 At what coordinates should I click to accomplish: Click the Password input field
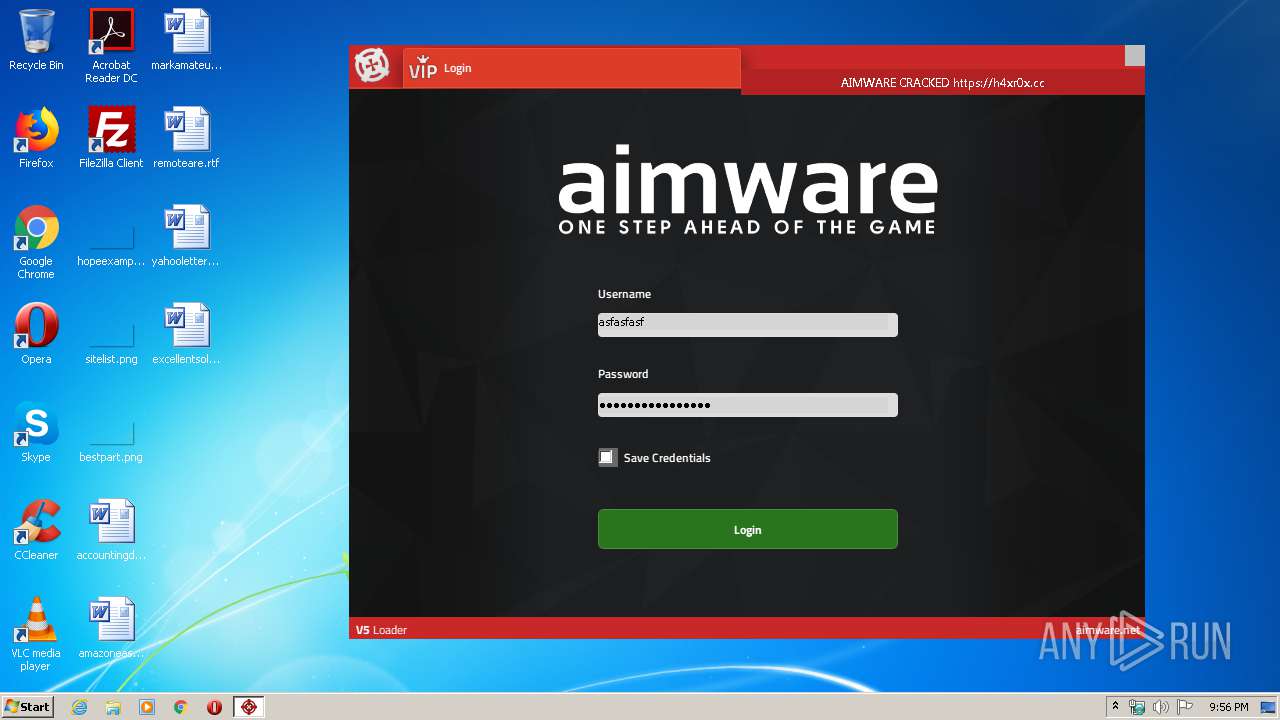(748, 404)
